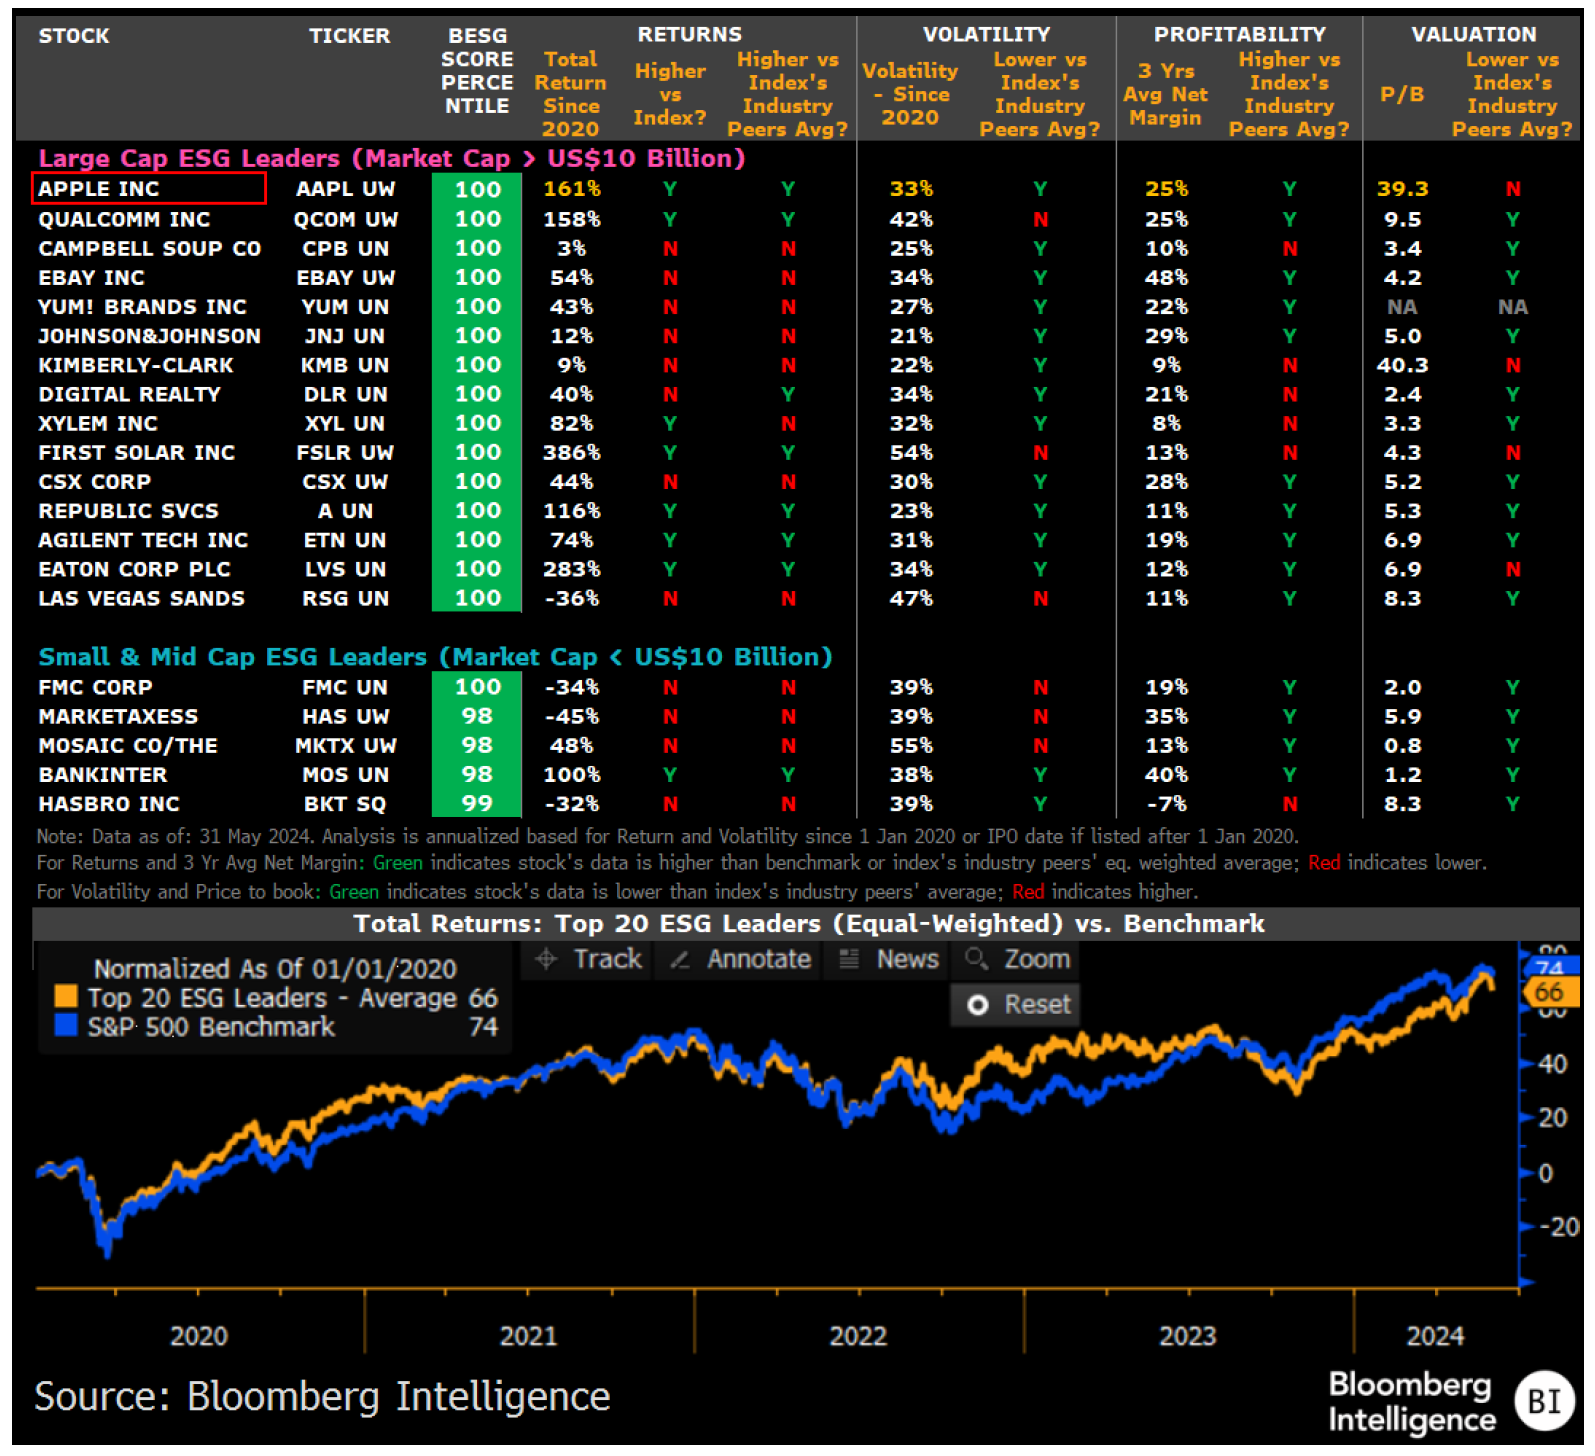Select the highlighted APPLE INC row
This screenshot has height=1456, width=1595.
[x=149, y=189]
